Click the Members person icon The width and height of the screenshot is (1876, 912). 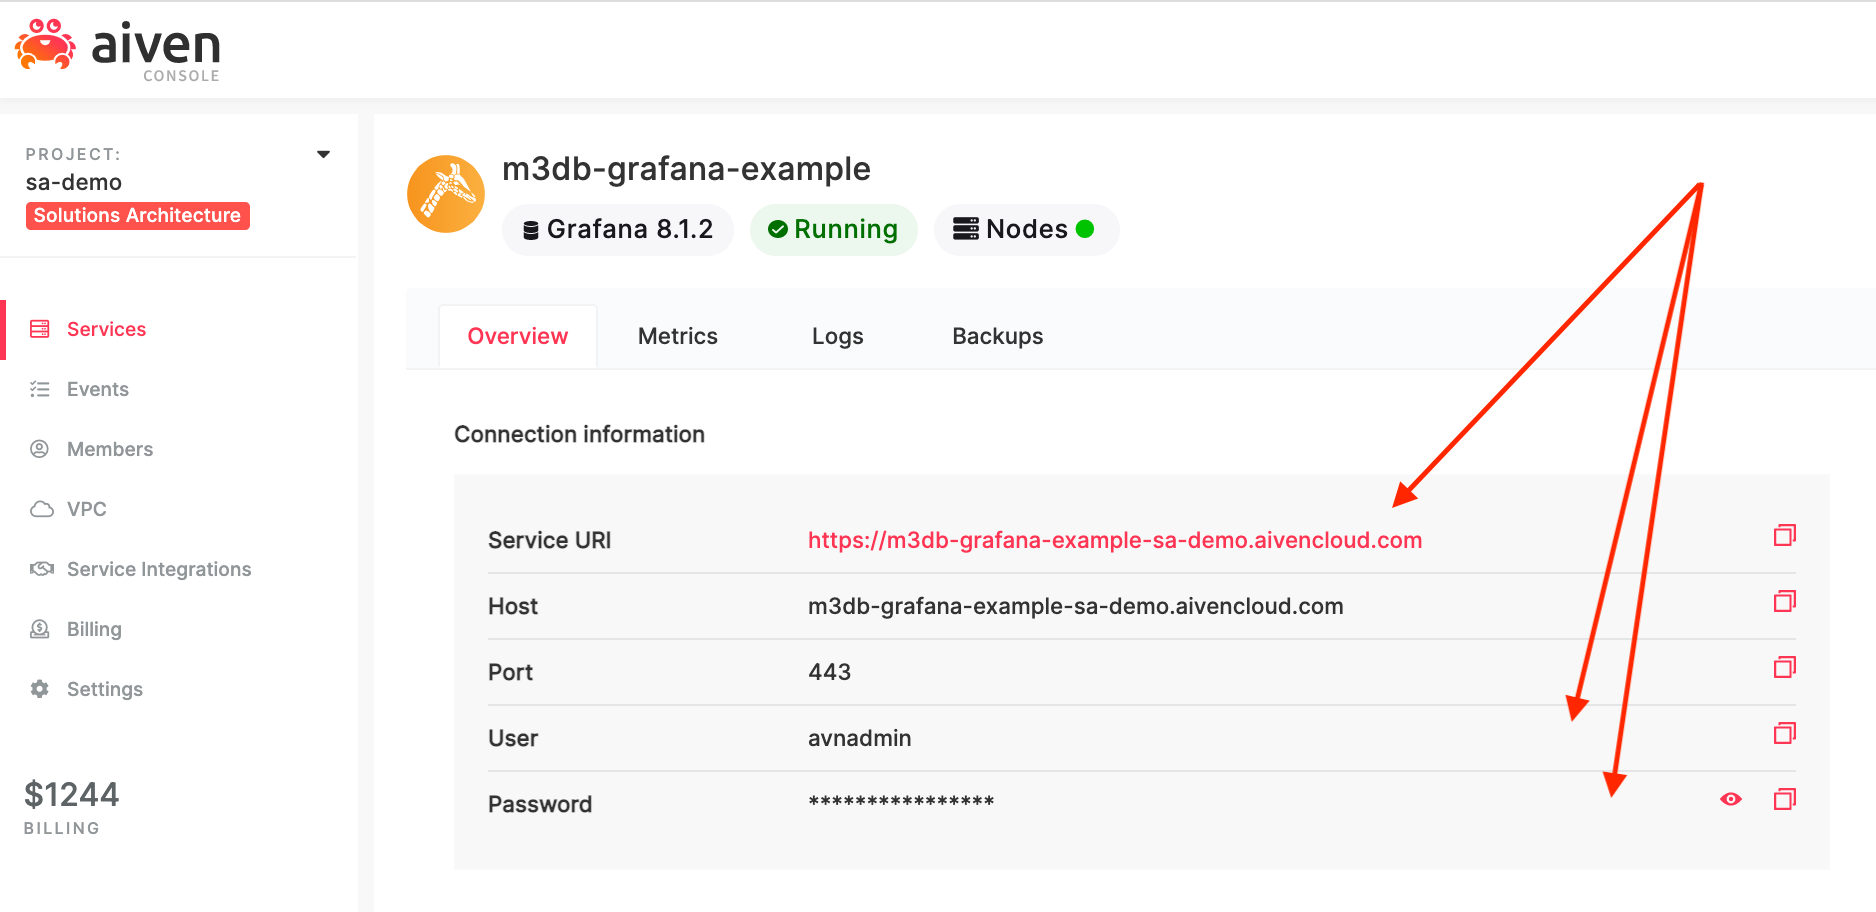click(40, 449)
